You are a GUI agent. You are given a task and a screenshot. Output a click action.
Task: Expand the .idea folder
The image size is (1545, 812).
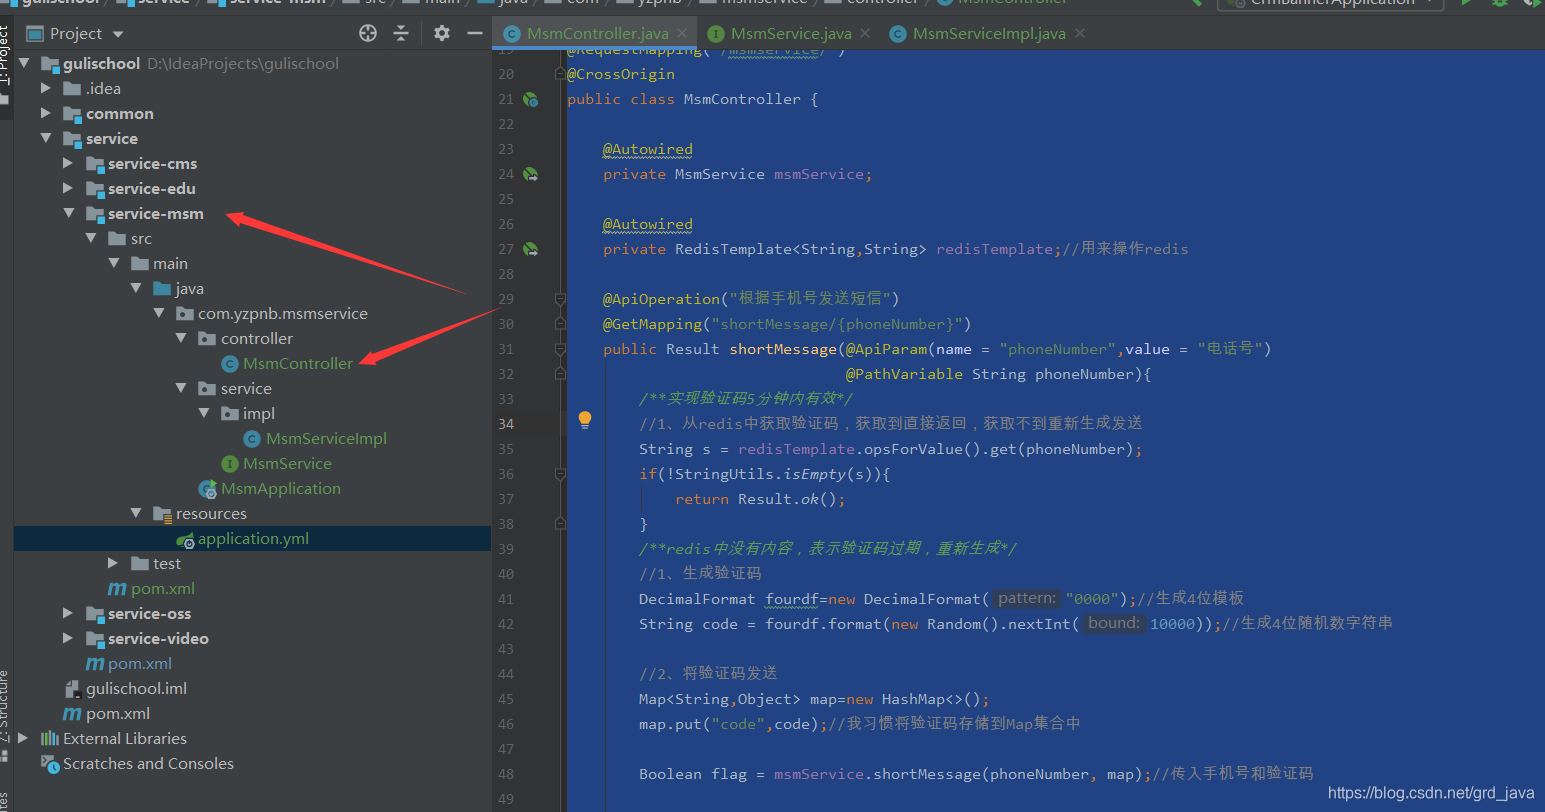[x=46, y=88]
